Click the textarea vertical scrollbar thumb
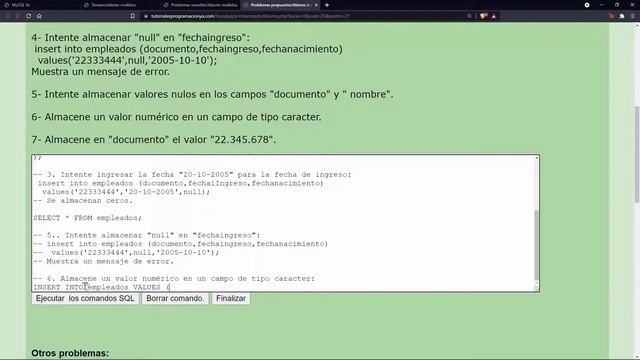This screenshot has width=640, height=360. [x=536, y=245]
